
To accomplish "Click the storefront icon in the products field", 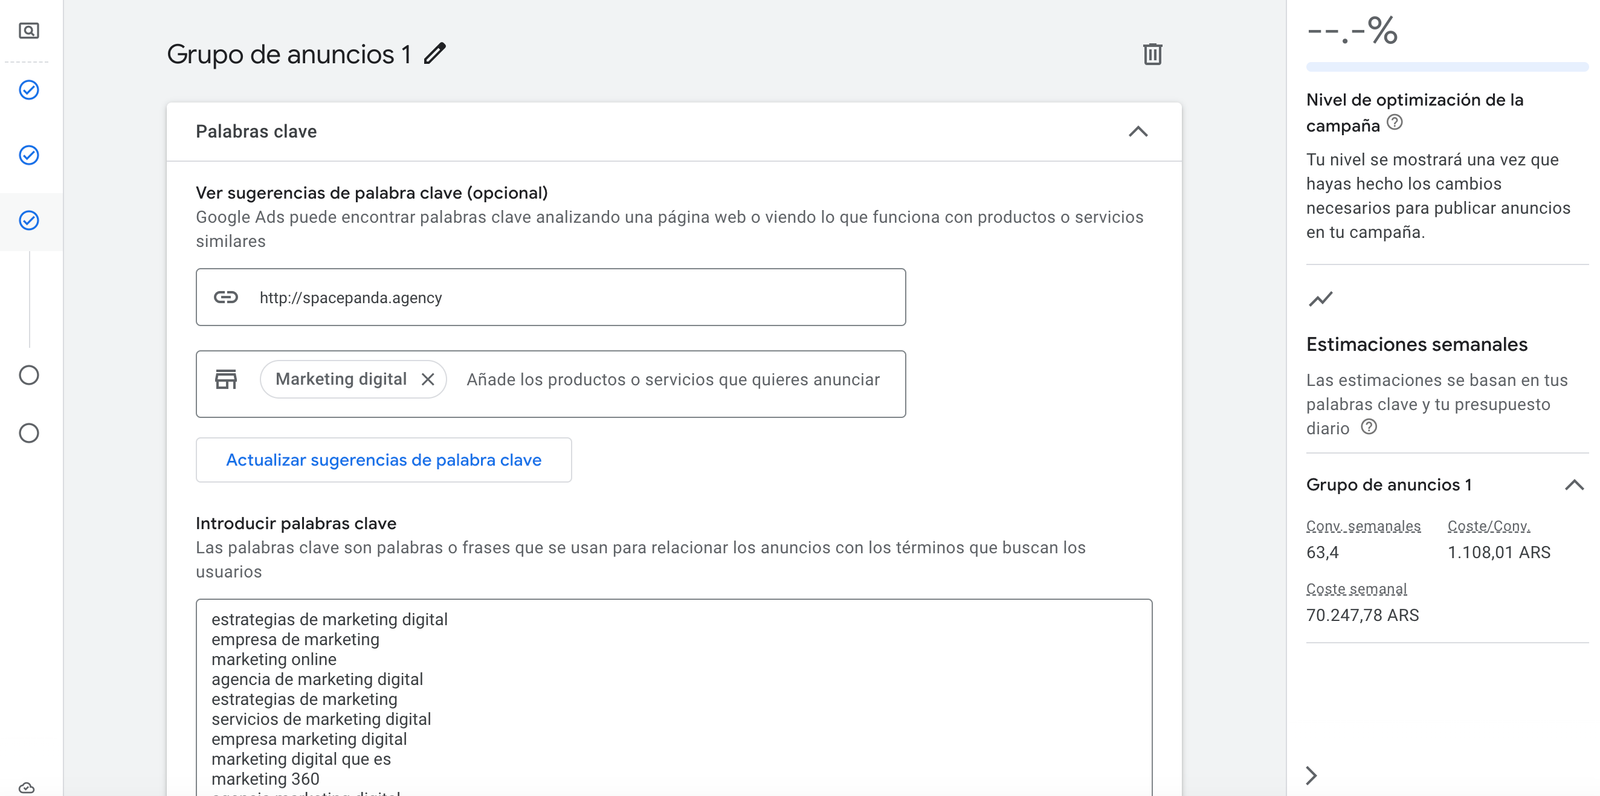I will (226, 379).
